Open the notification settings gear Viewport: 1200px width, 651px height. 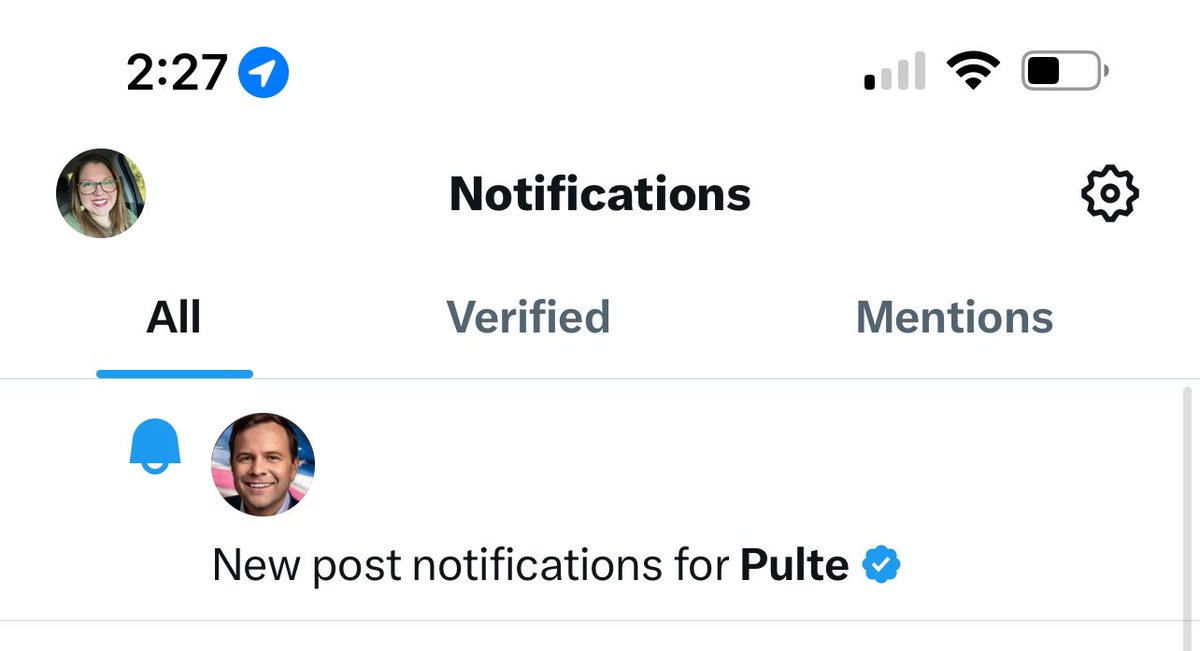pyautogui.click(x=1110, y=194)
